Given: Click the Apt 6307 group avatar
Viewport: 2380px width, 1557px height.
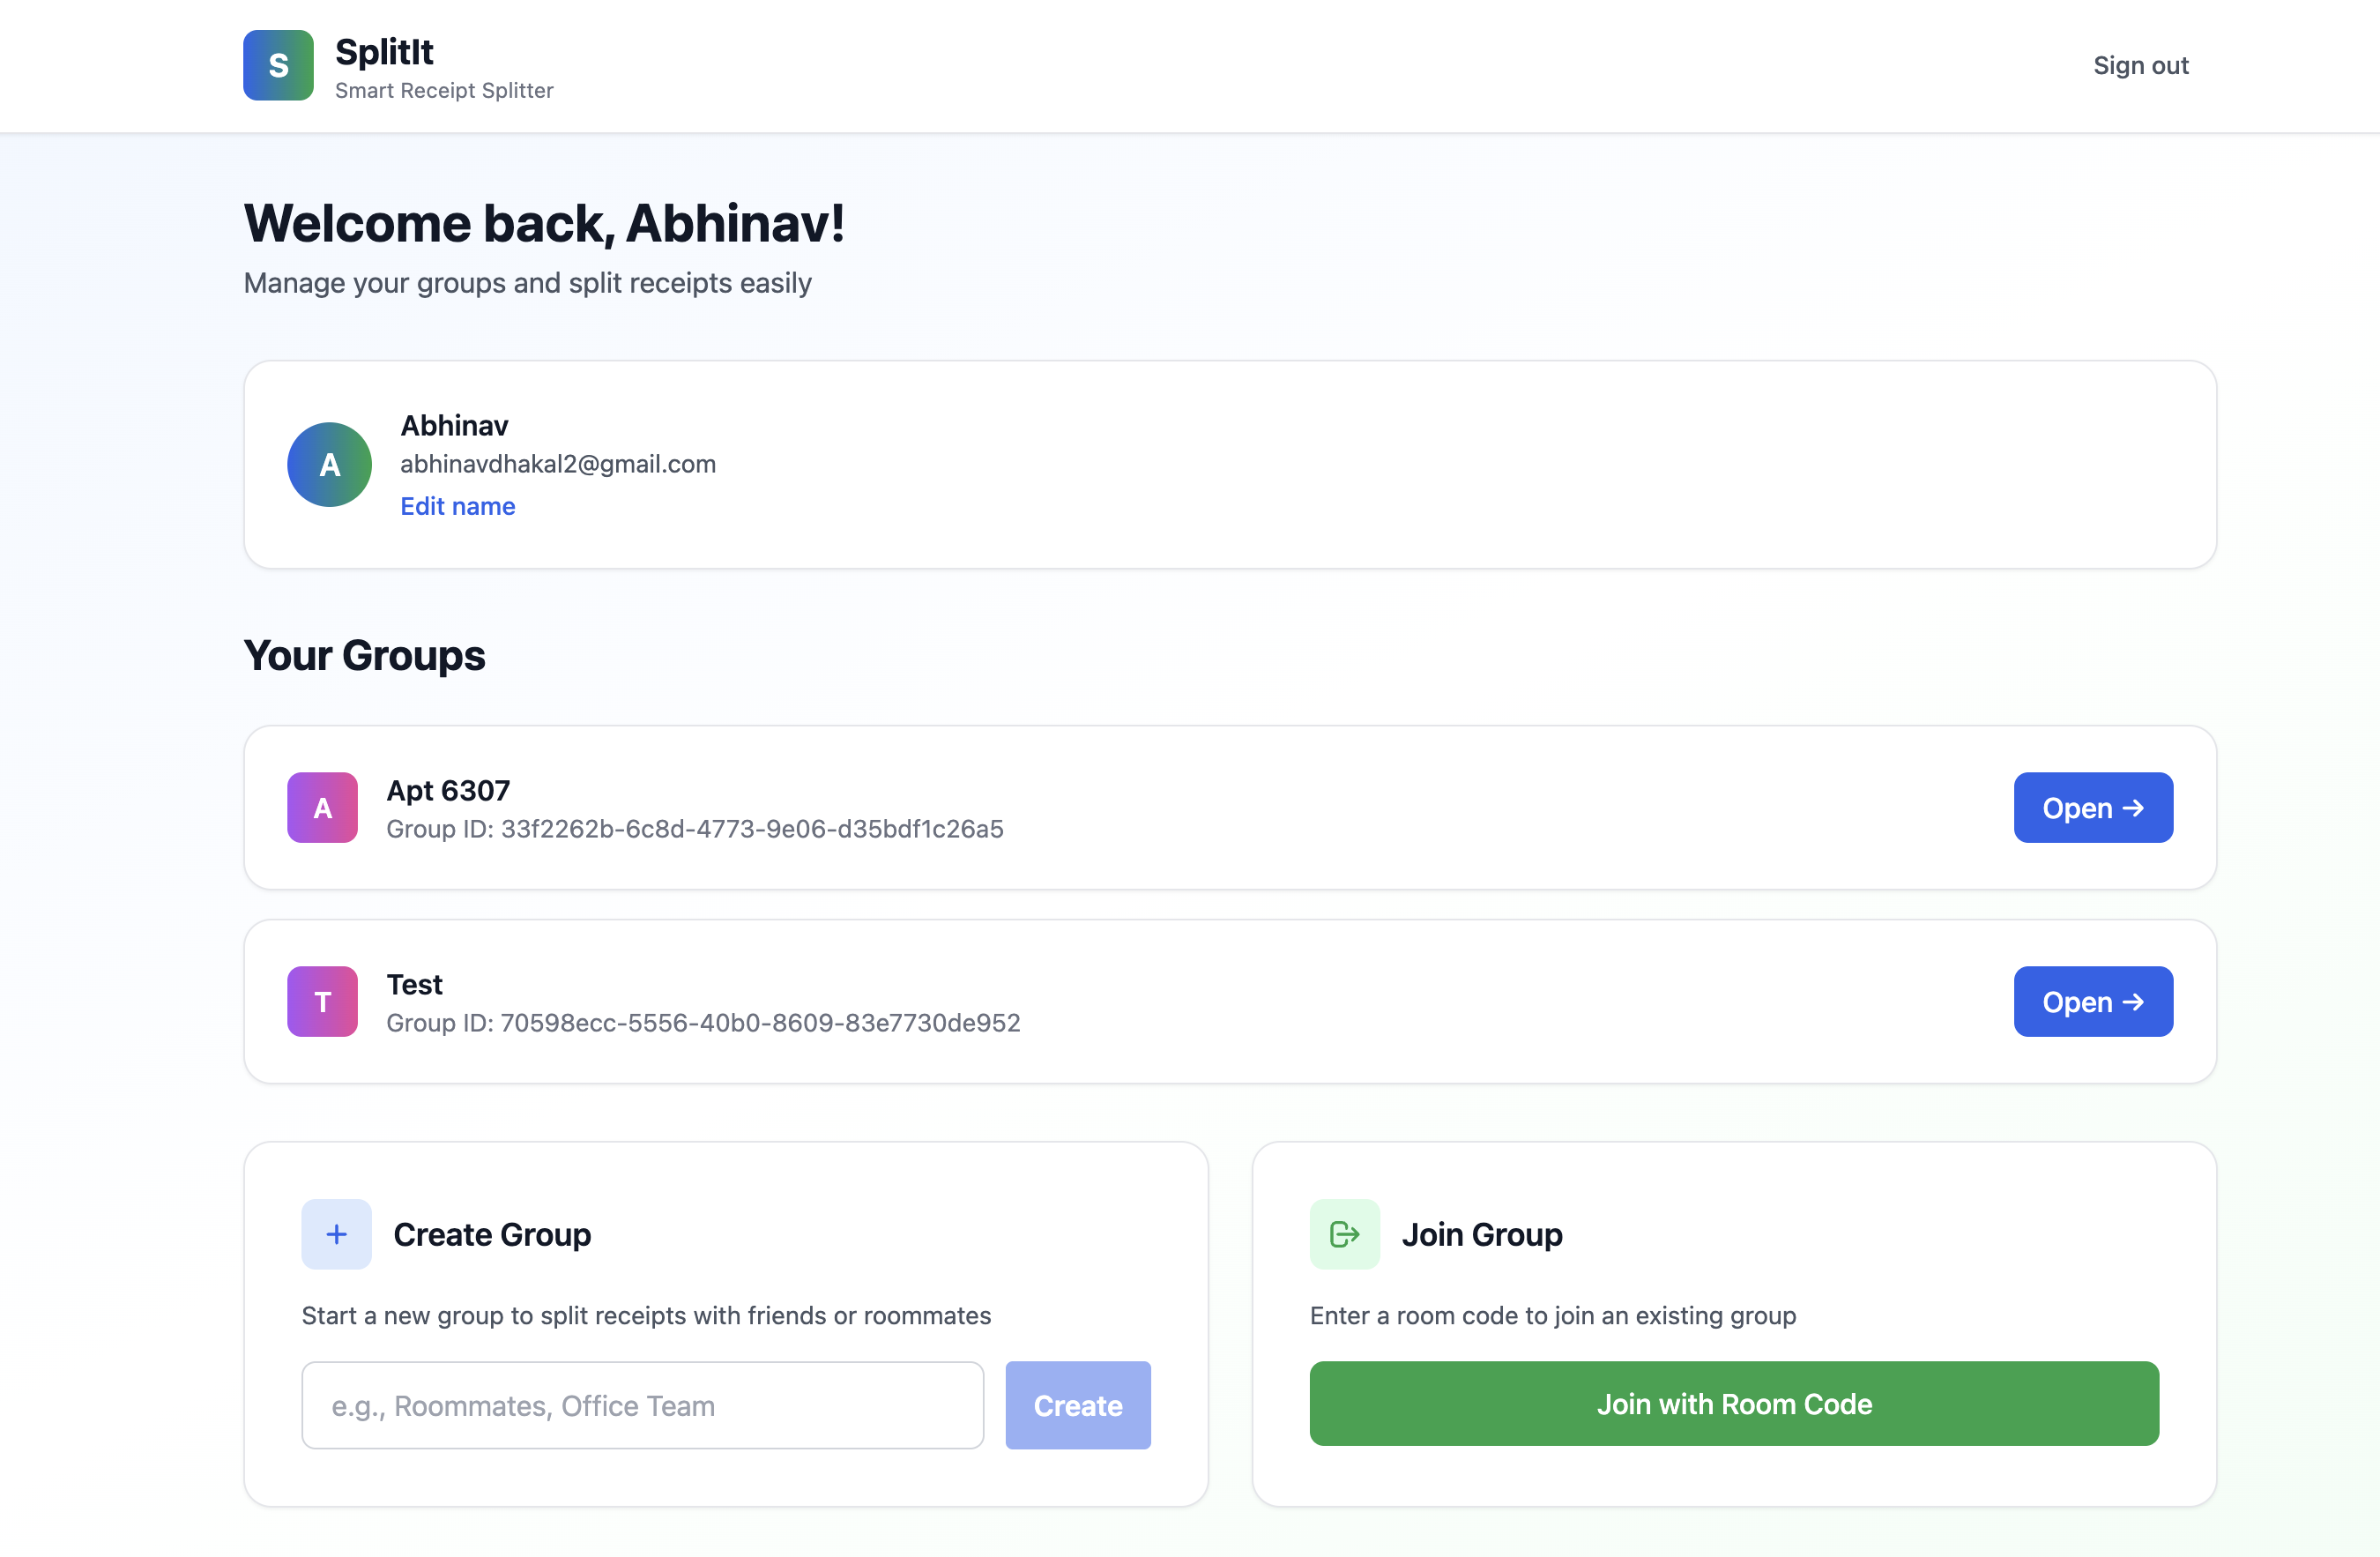Looking at the screenshot, I should (322, 807).
